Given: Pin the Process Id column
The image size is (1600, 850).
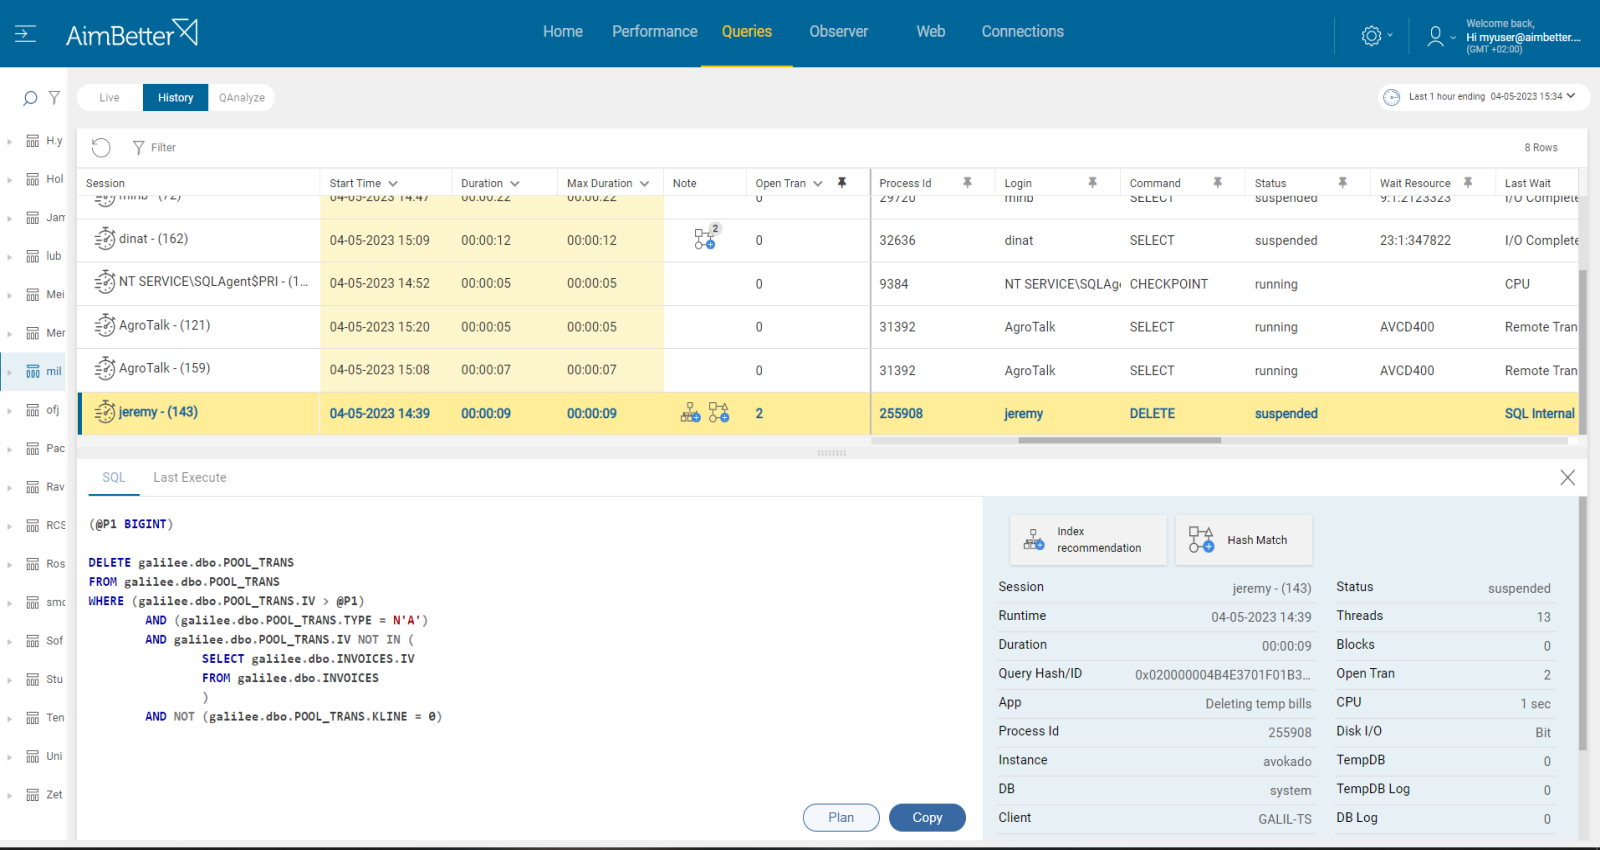Looking at the screenshot, I should tap(967, 183).
